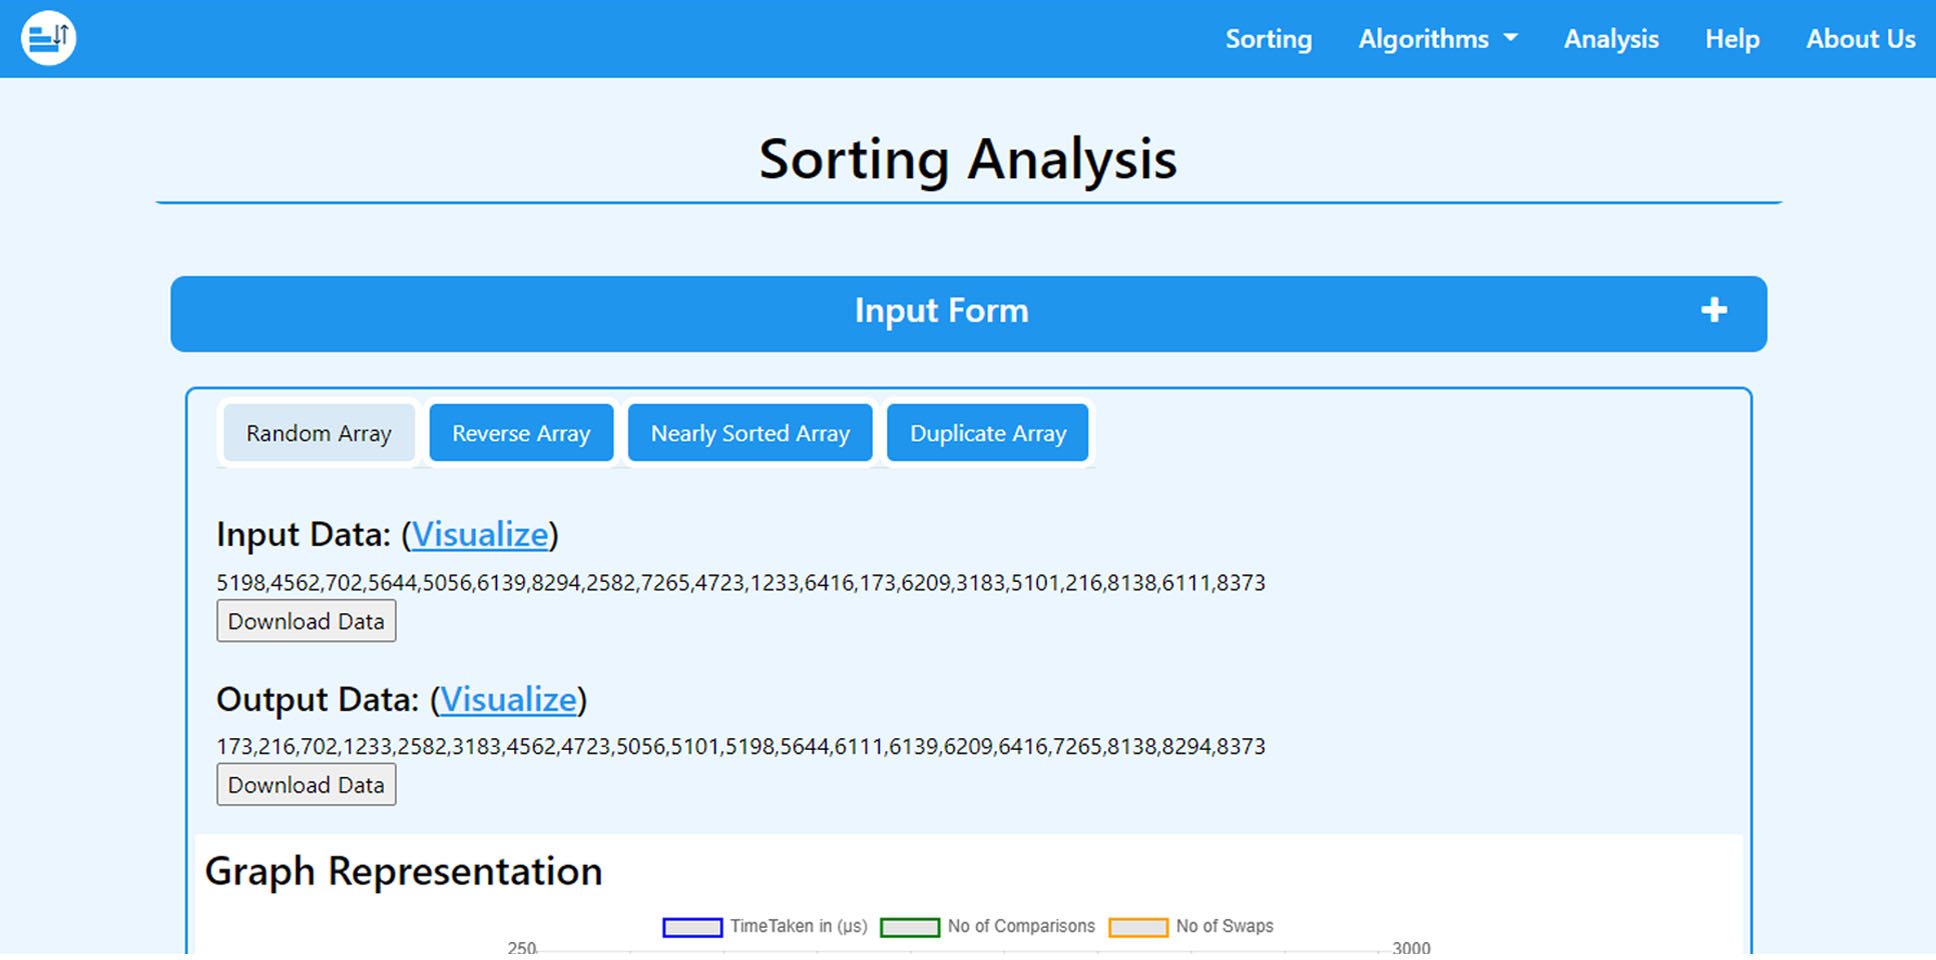Select the input data number string
Image resolution: width=1936 pixels, height=960 pixels.
click(741, 582)
